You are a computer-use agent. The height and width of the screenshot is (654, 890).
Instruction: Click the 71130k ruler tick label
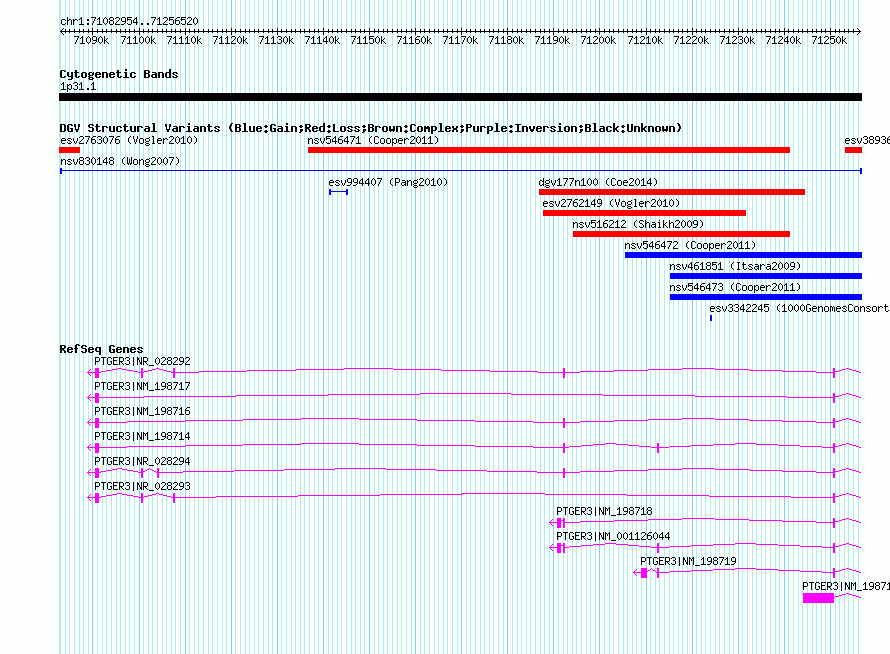click(x=276, y=40)
